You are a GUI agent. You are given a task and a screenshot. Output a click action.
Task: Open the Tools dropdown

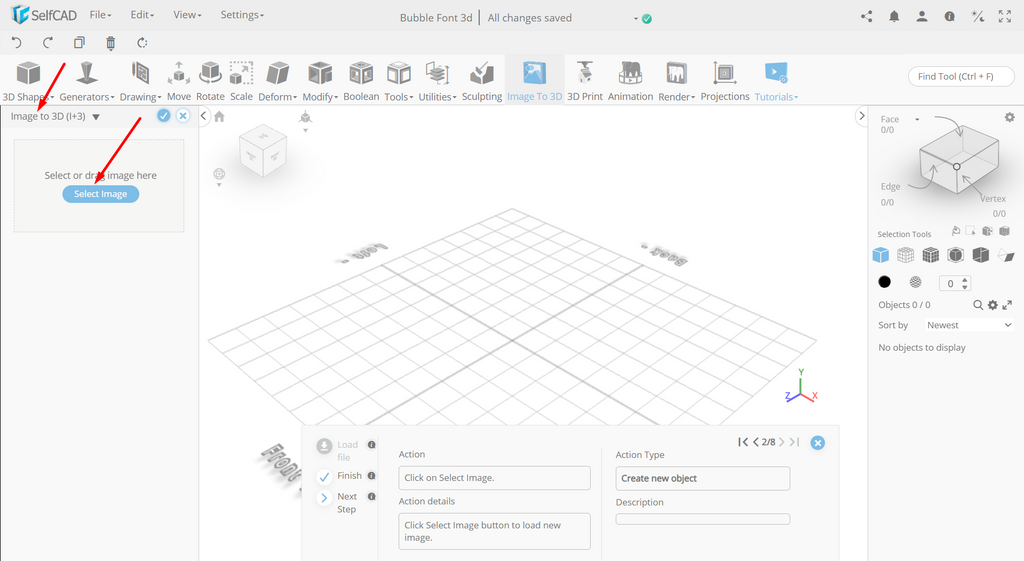pos(398,81)
